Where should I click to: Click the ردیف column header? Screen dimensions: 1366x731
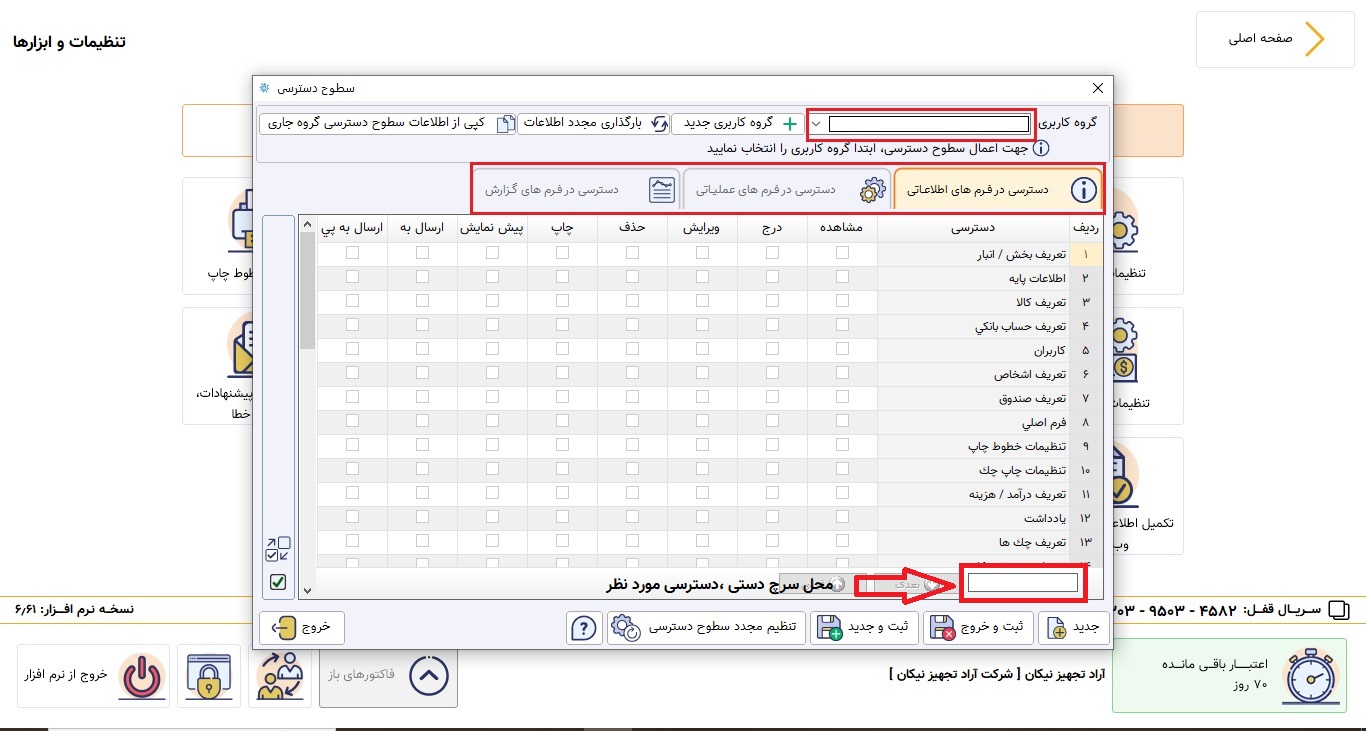click(1085, 228)
